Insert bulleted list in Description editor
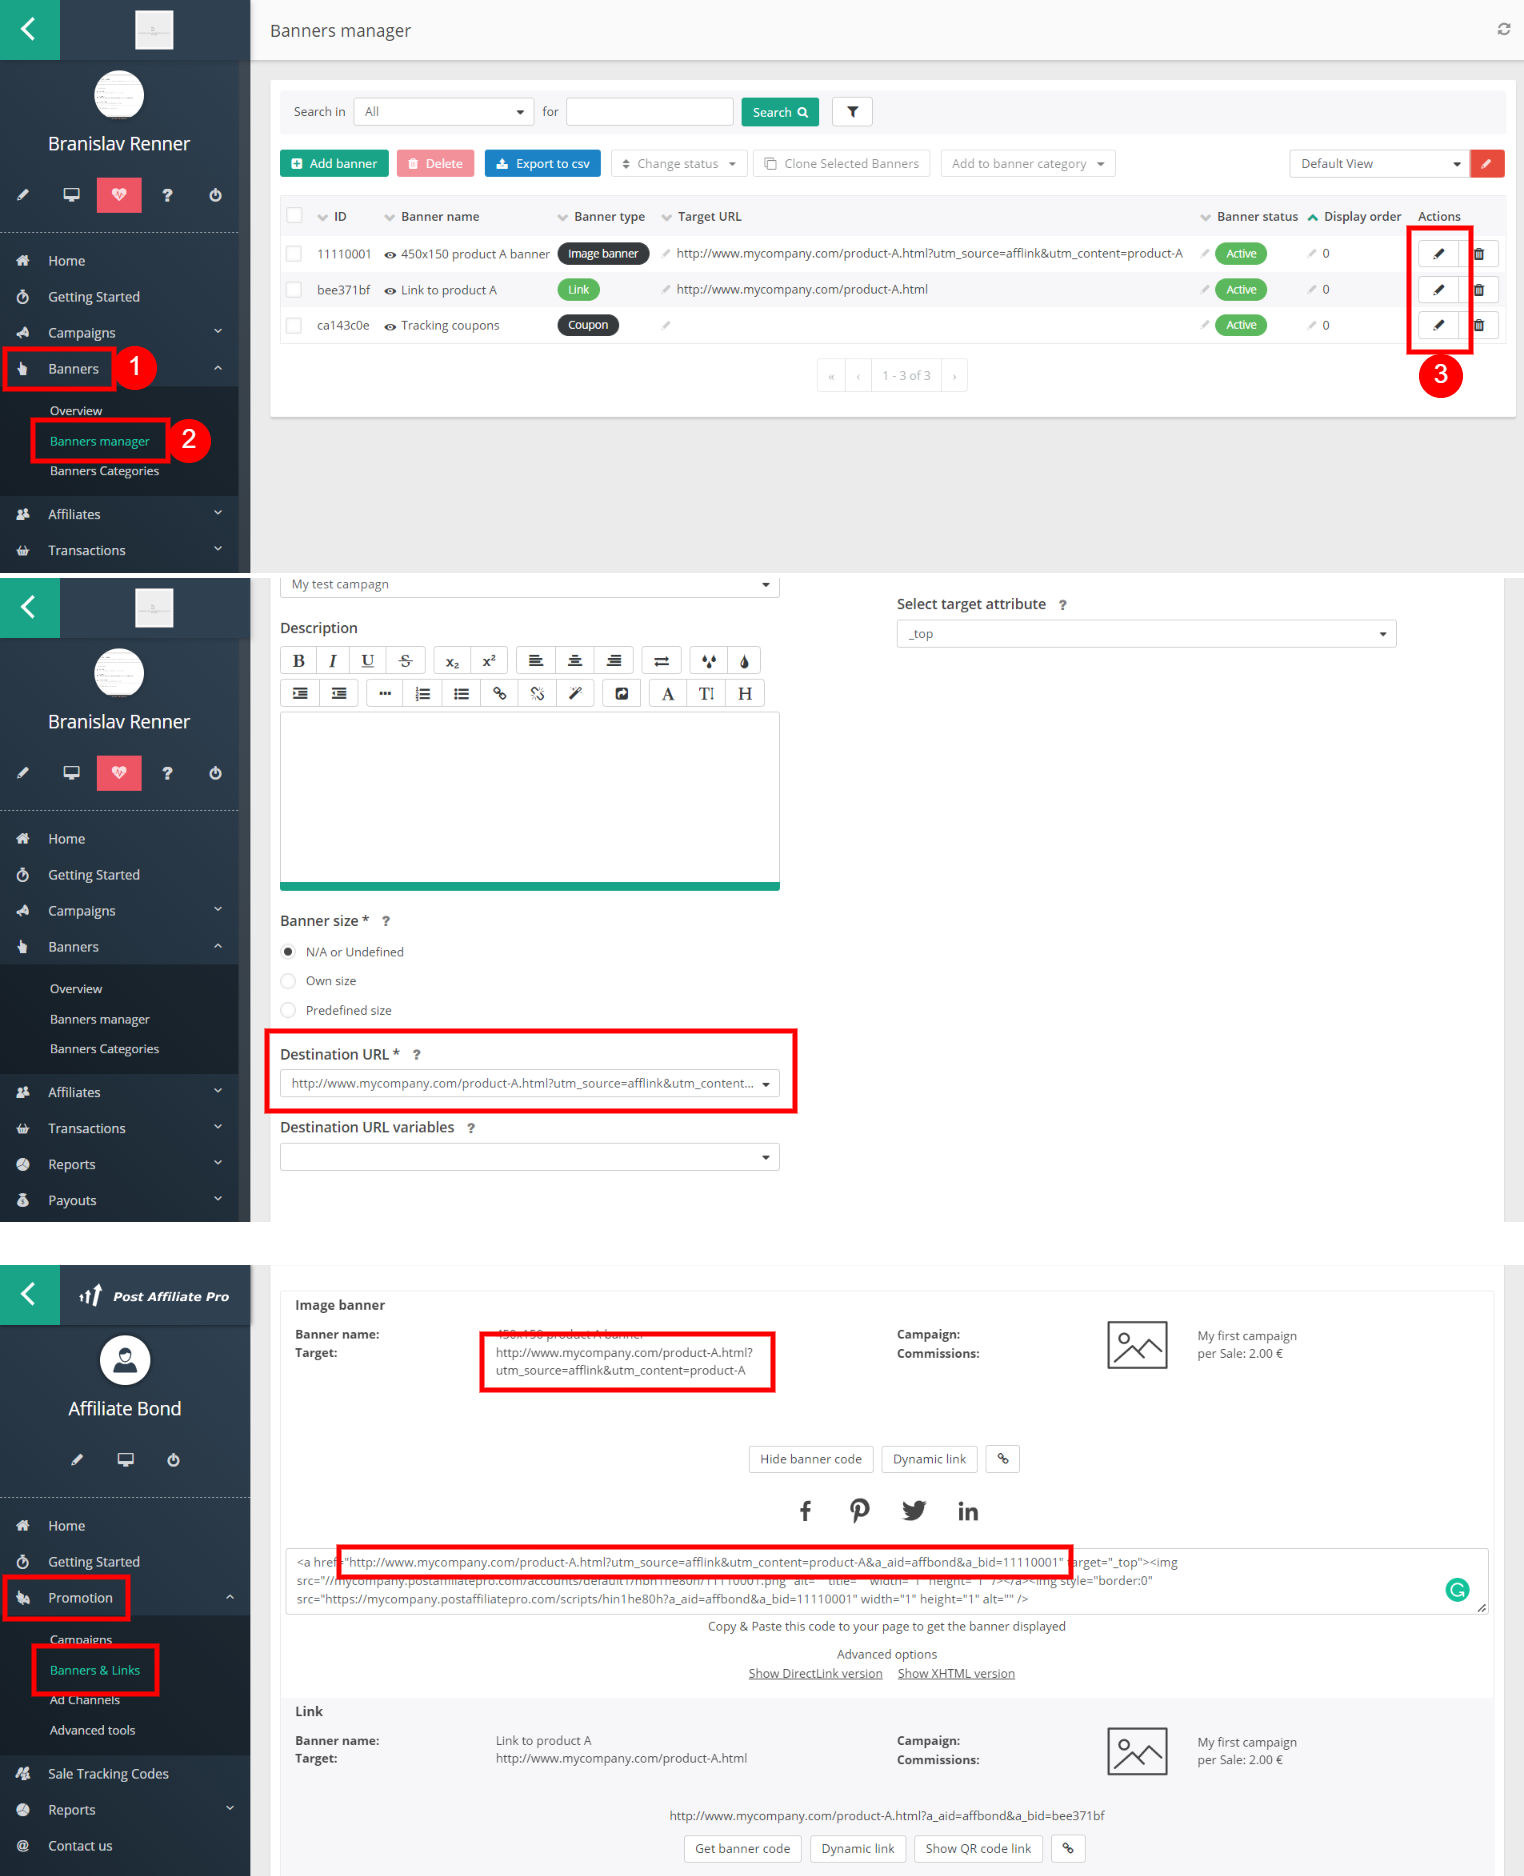The width and height of the screenshot is (1524, 1876). (x=461, y=694)
